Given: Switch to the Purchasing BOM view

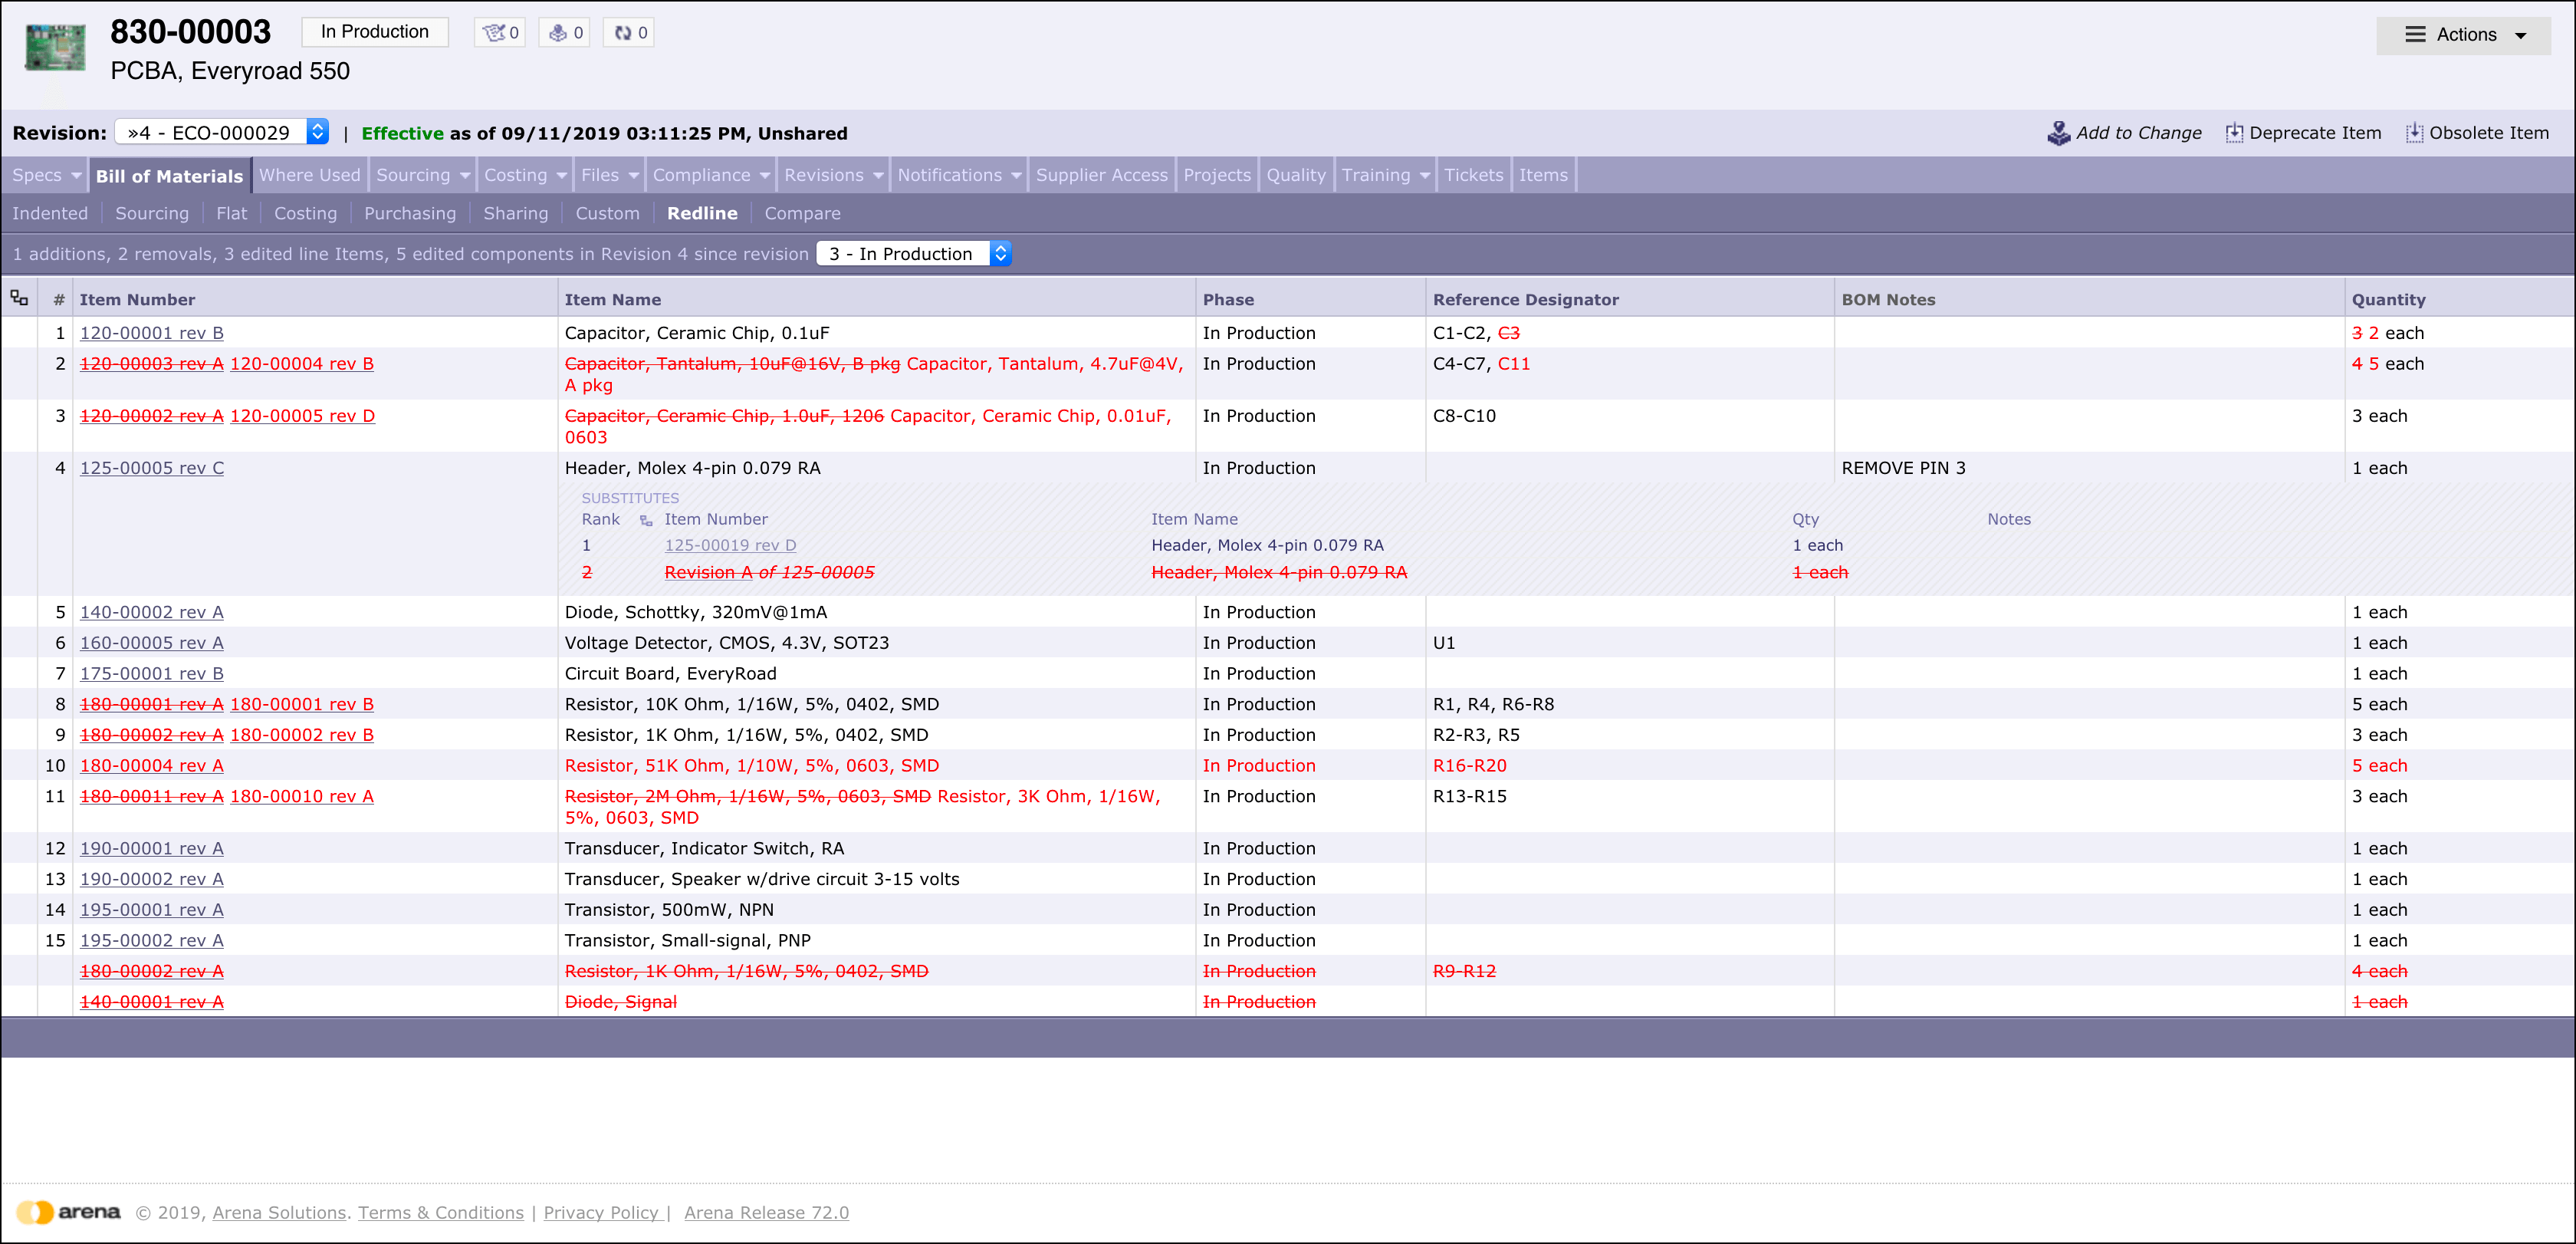Looking at the screenshot, I should [410, 213].
